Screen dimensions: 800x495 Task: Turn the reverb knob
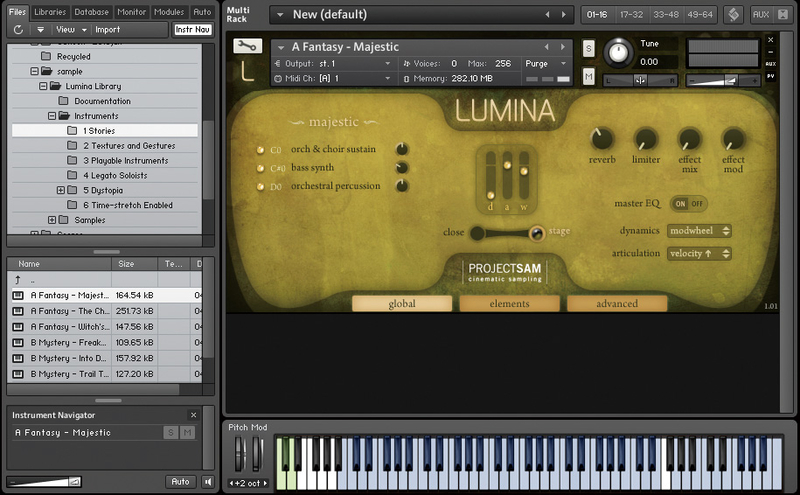point(602,139)
